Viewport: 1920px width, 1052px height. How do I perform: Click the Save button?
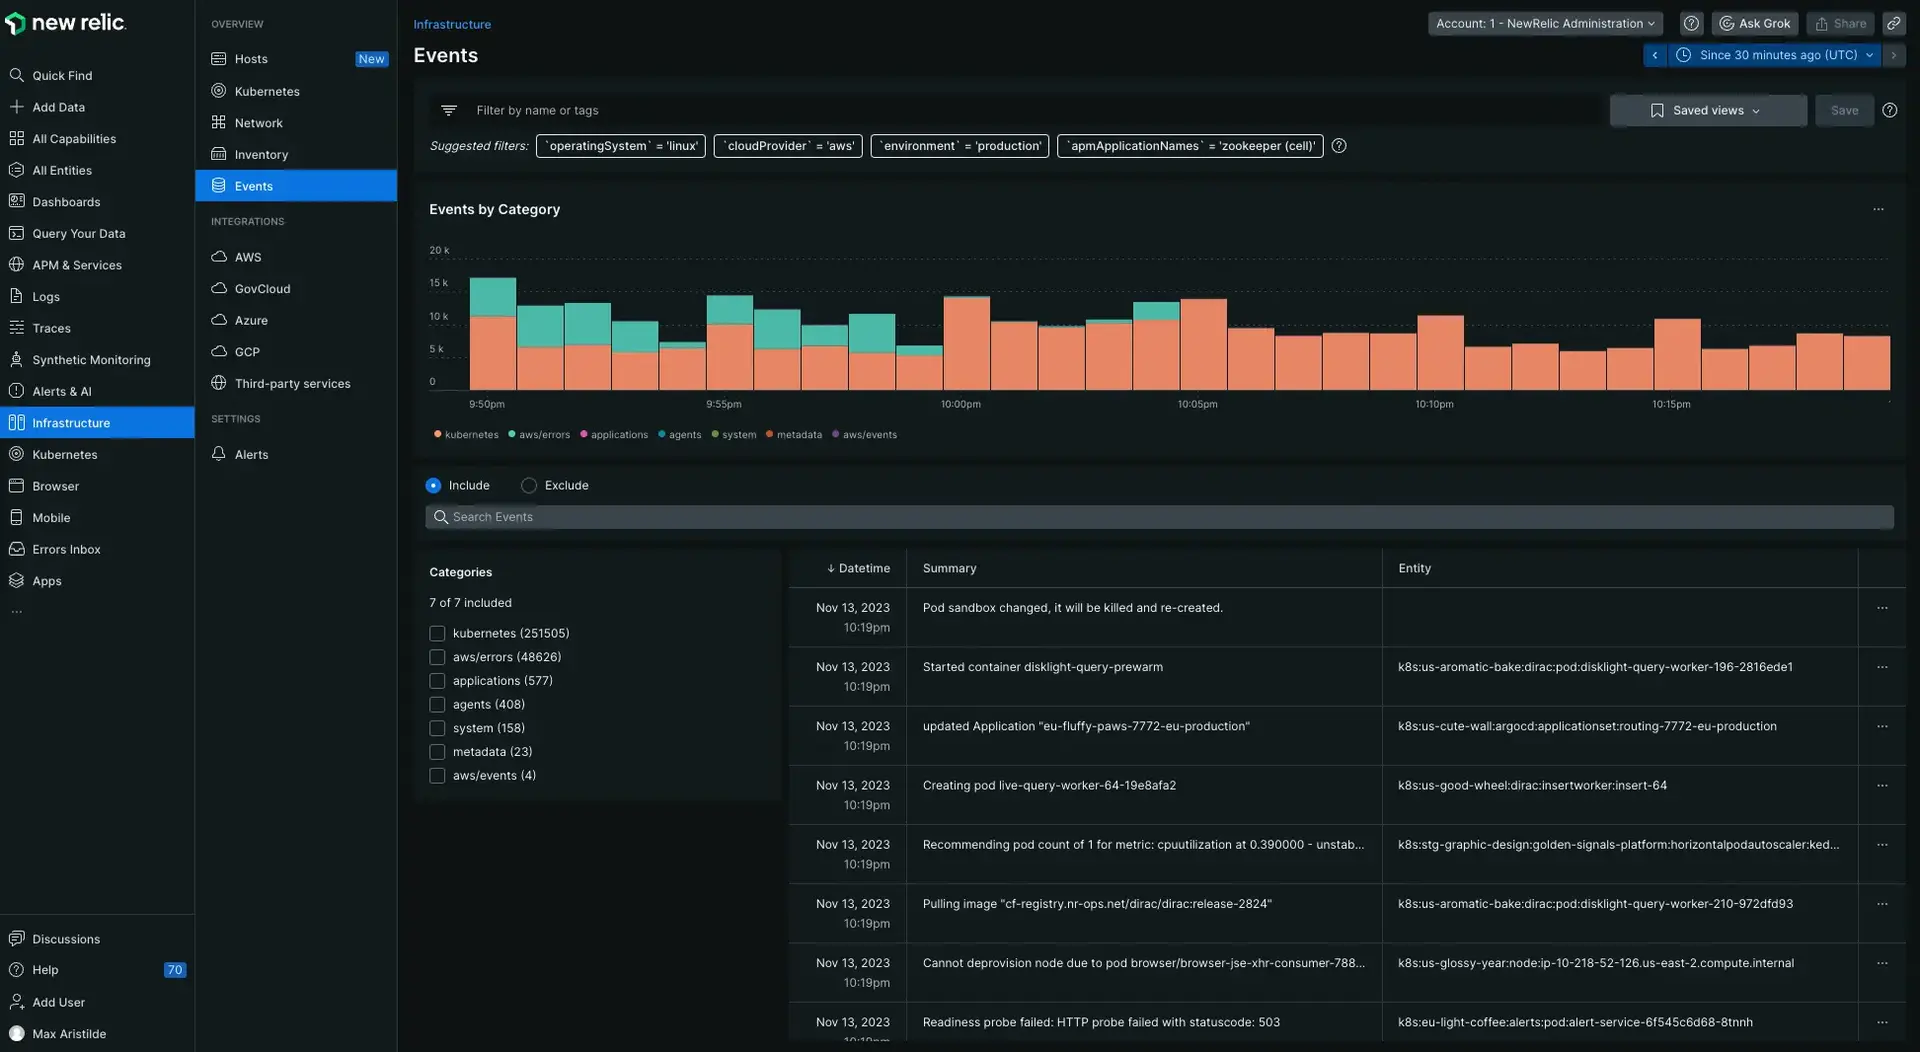1844,110
